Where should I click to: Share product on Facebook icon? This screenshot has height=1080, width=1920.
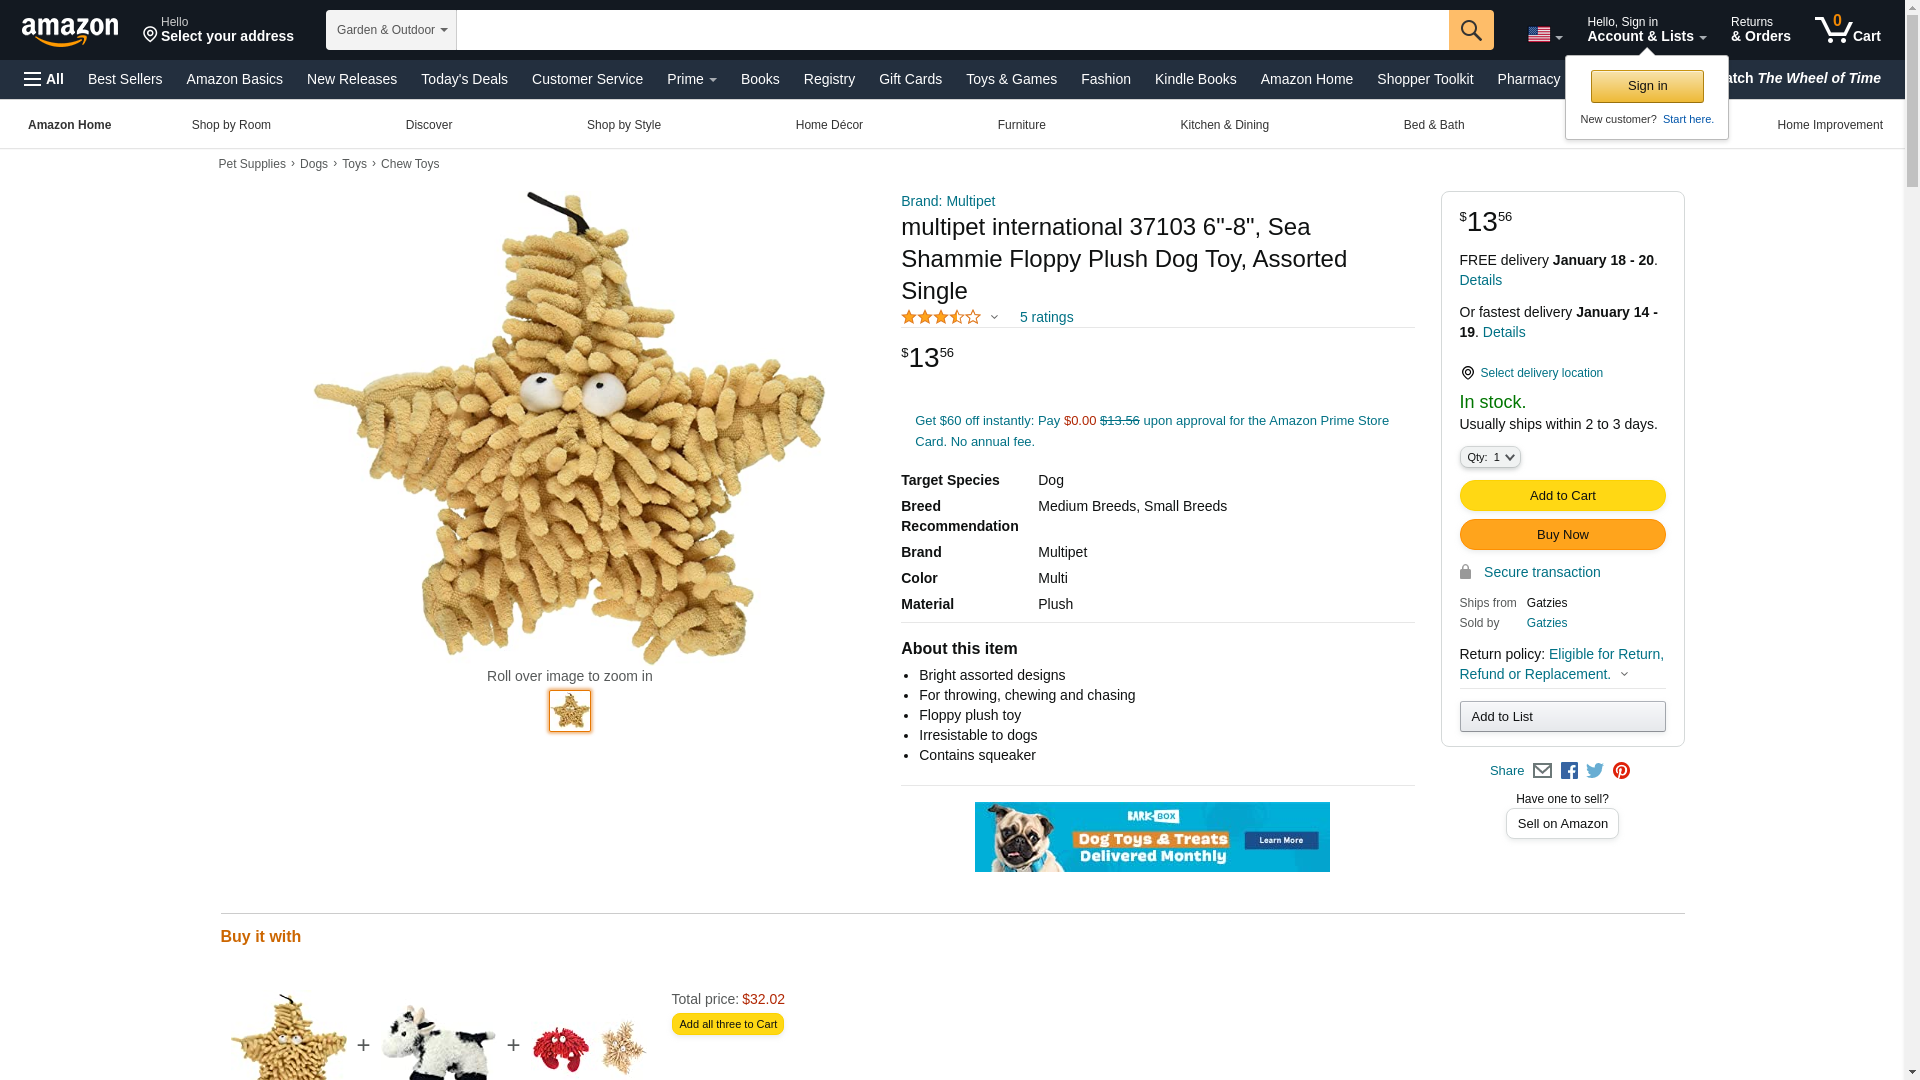coord(1569,771)
